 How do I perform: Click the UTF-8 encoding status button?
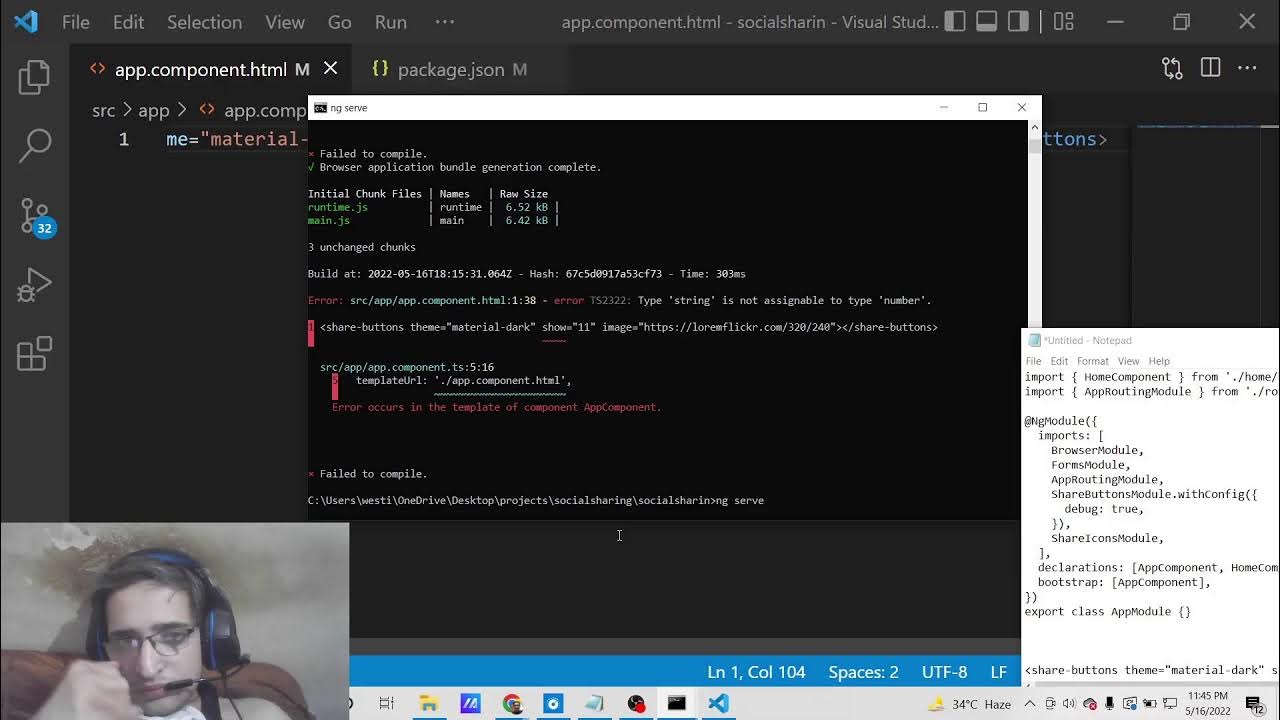tap(944, 672)
